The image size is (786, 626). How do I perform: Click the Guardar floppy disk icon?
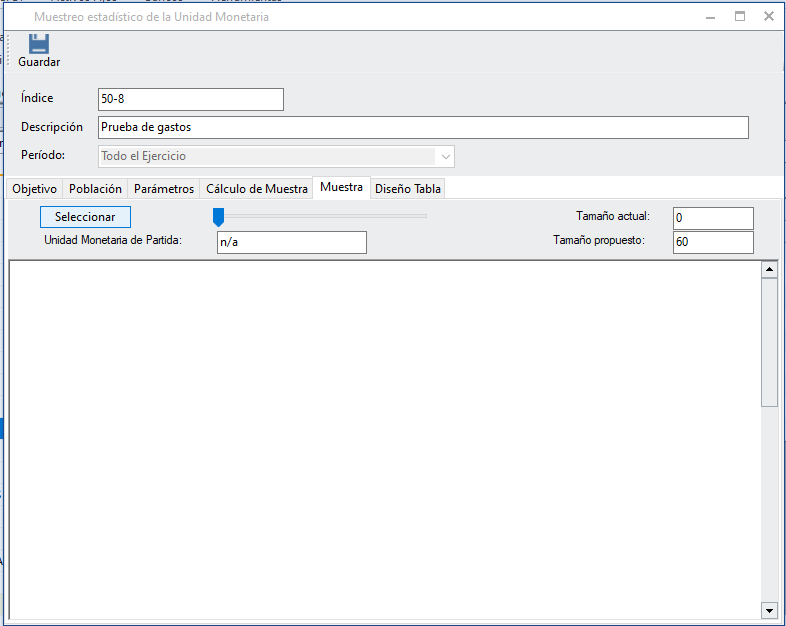tap(39, 44)
